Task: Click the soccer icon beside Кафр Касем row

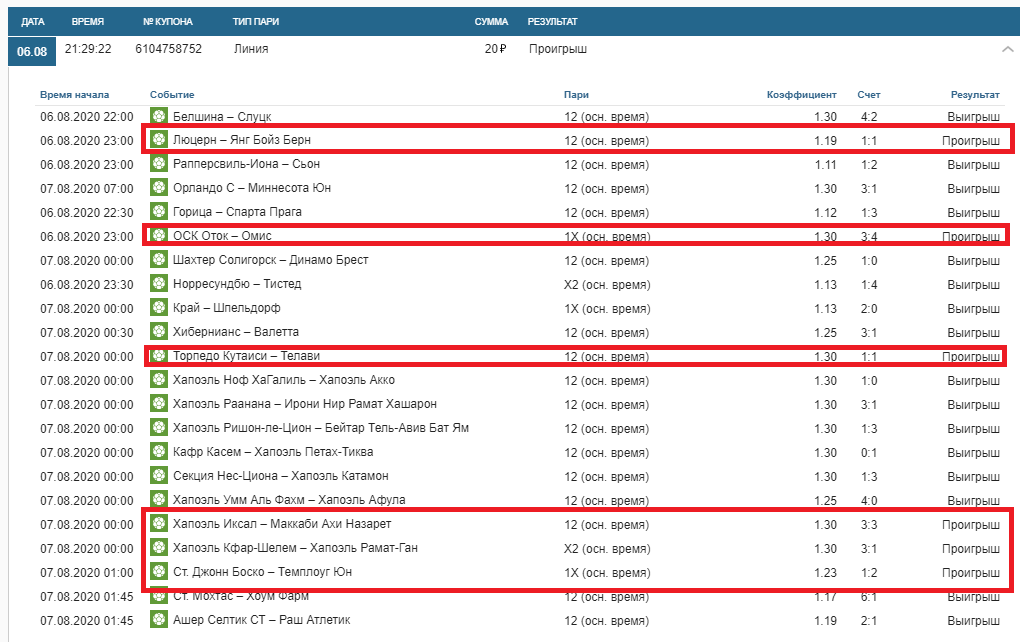Action: click(159, 452)
